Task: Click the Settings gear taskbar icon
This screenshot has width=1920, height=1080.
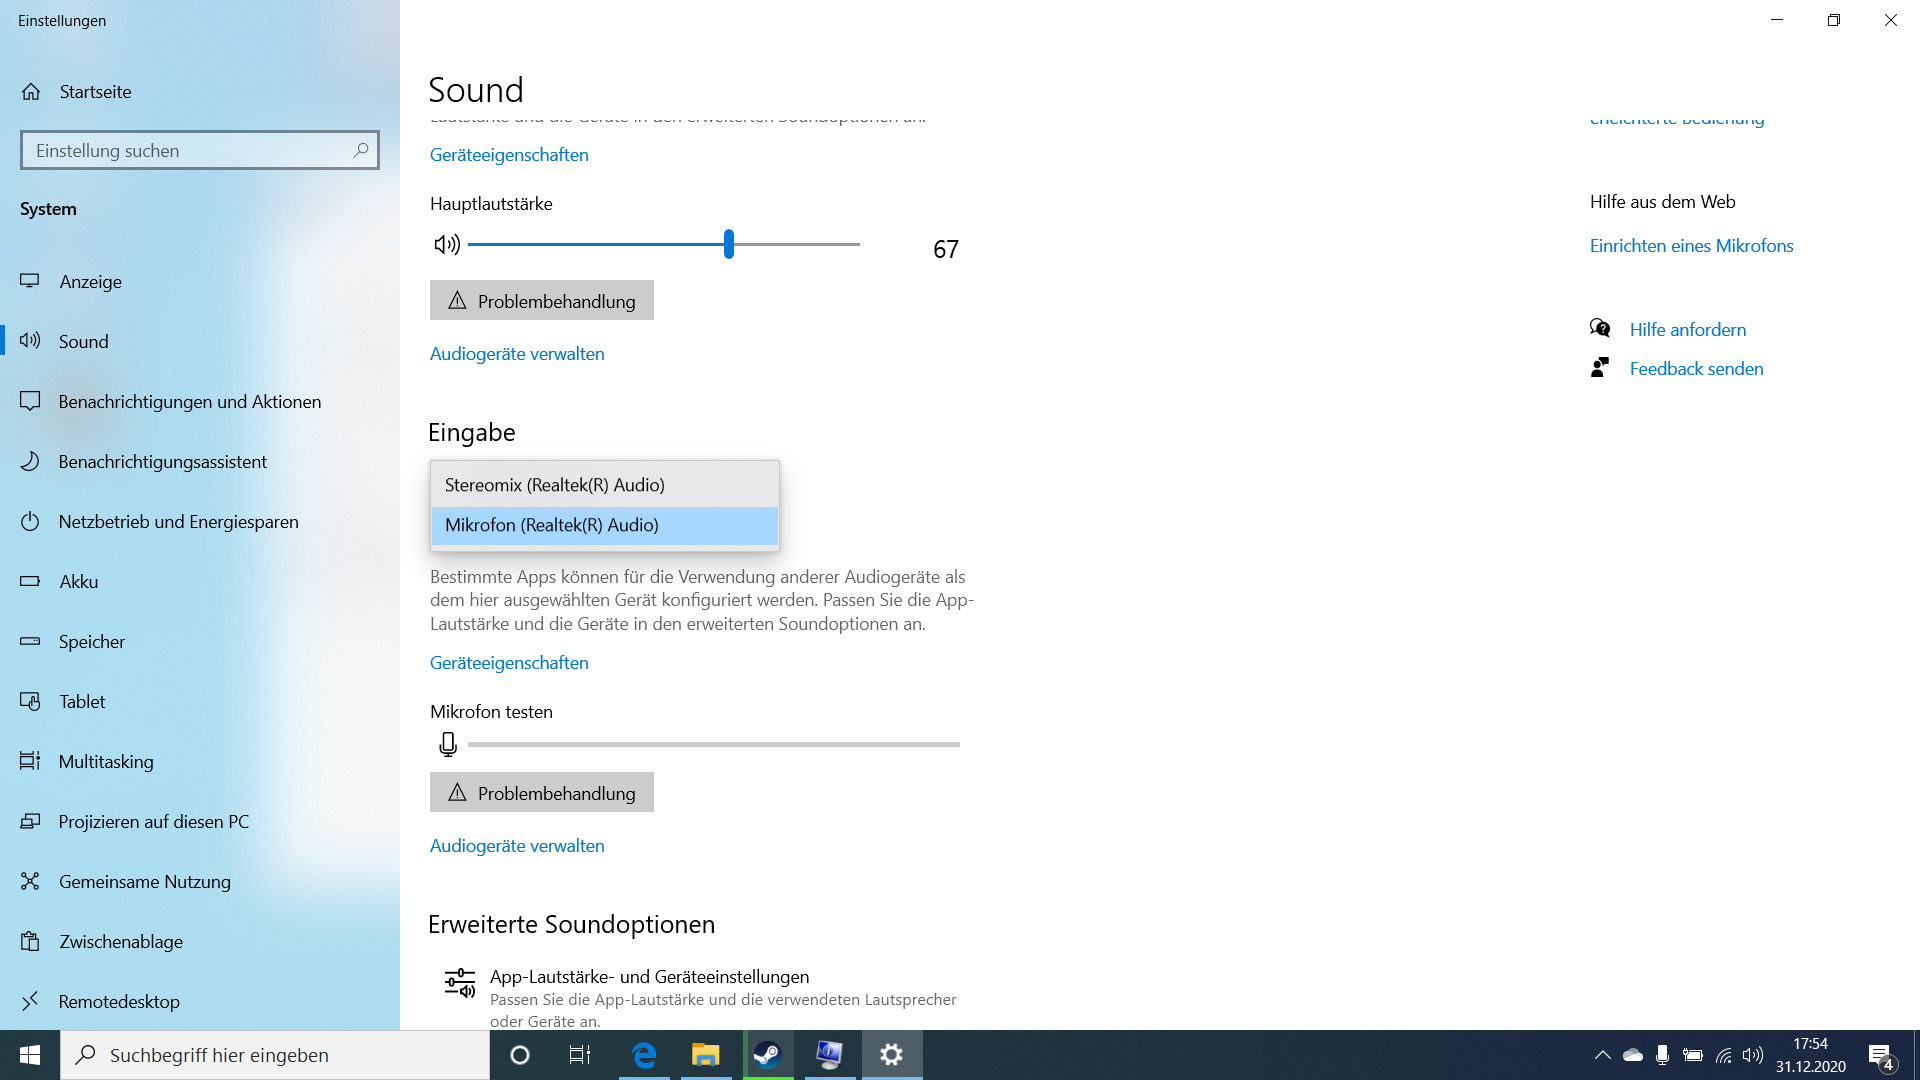Action: point(892,1055)
